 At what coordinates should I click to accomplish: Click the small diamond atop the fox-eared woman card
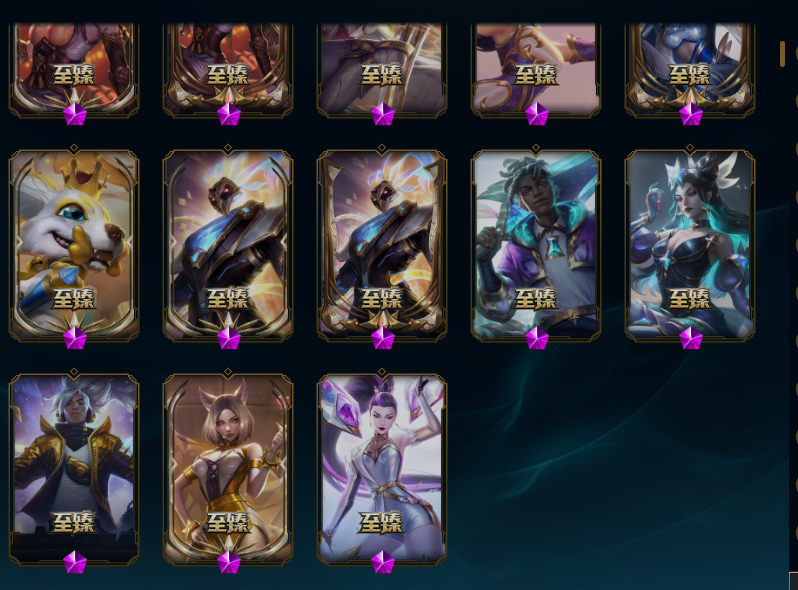(x=228, y=372)
